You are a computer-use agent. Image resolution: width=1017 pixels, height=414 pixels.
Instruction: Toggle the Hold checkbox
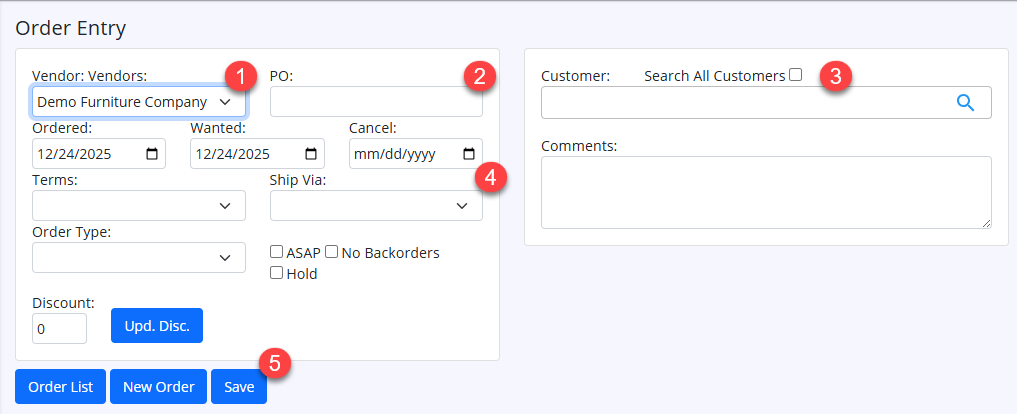pos(277,273)
